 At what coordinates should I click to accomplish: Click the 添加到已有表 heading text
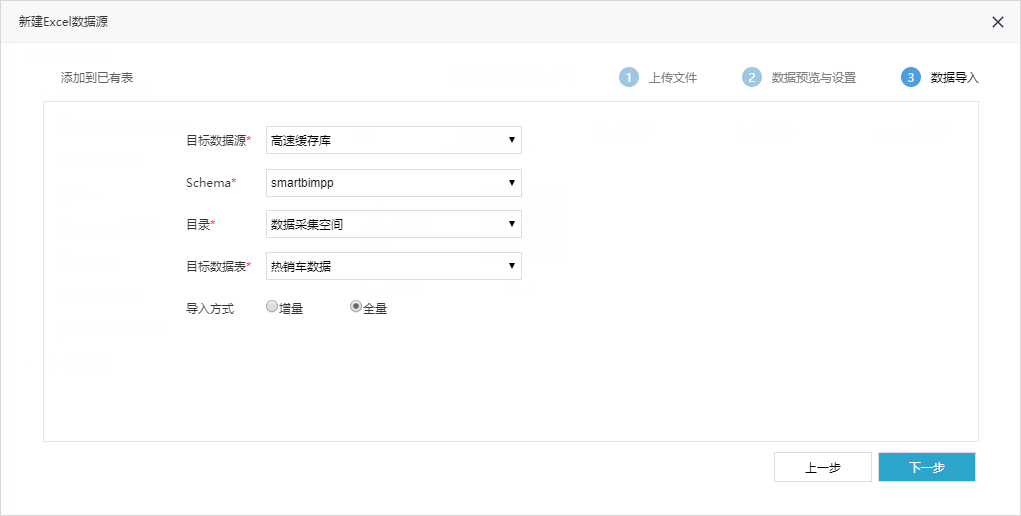pos(97,78)
